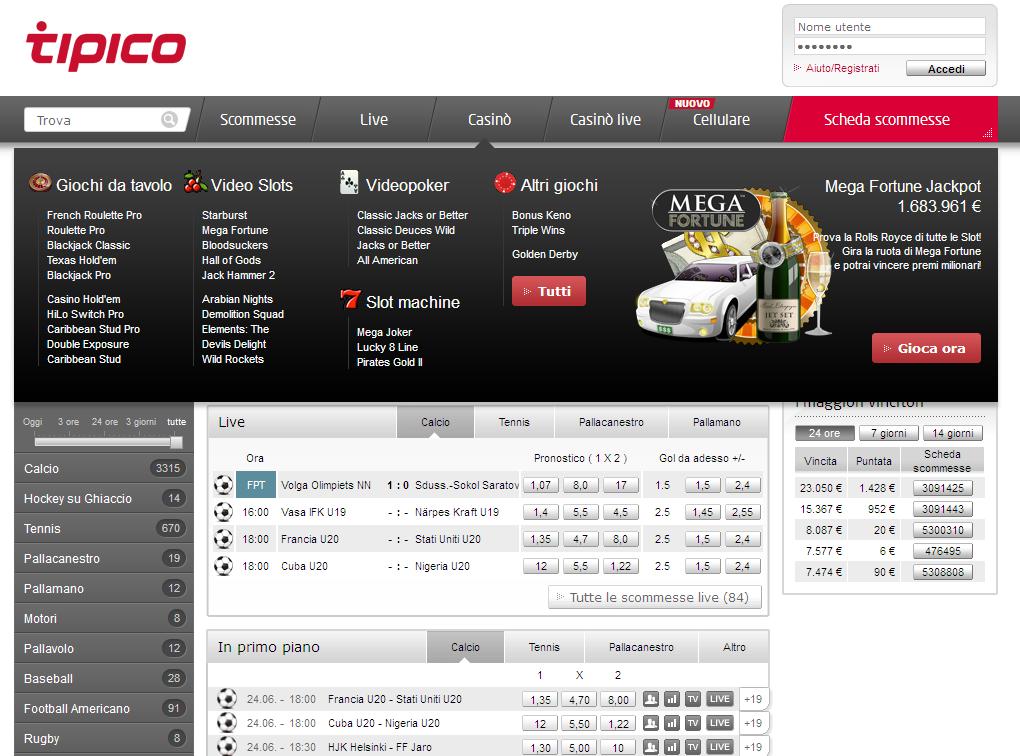Click LIVE badge for Francia U20 - Stati Uniti U20

pyautogui.click(x=719, y=699)
